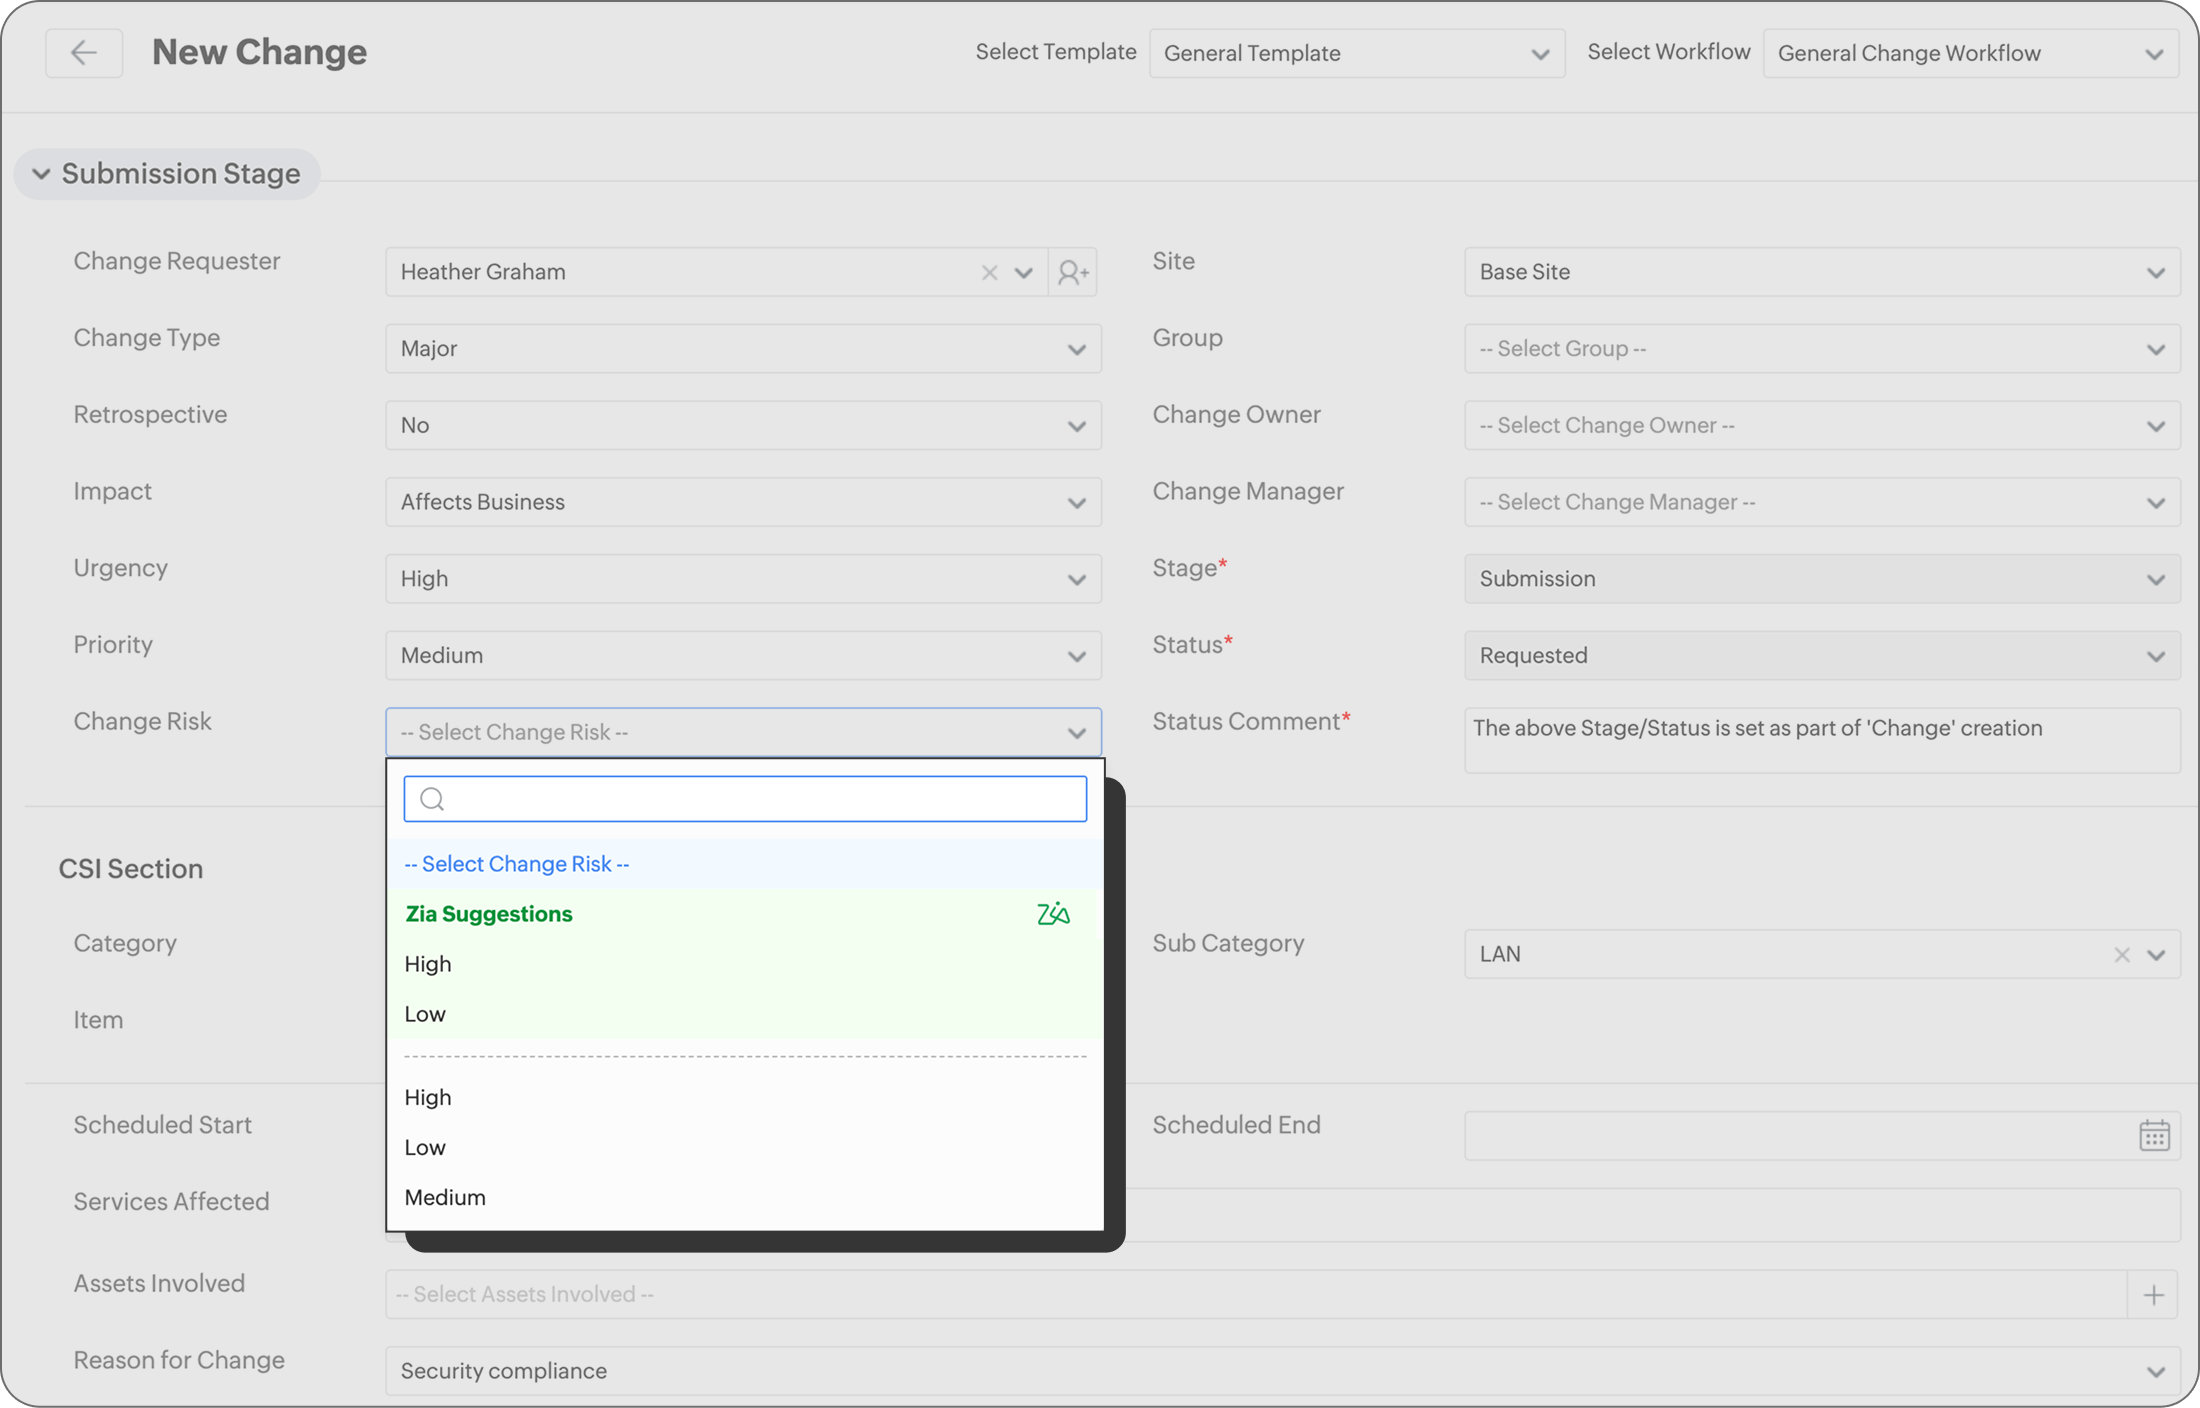Pick the '-- Select Change Risk --' option
This screenshot has width=2200, height=1408.
coord(517,864)
